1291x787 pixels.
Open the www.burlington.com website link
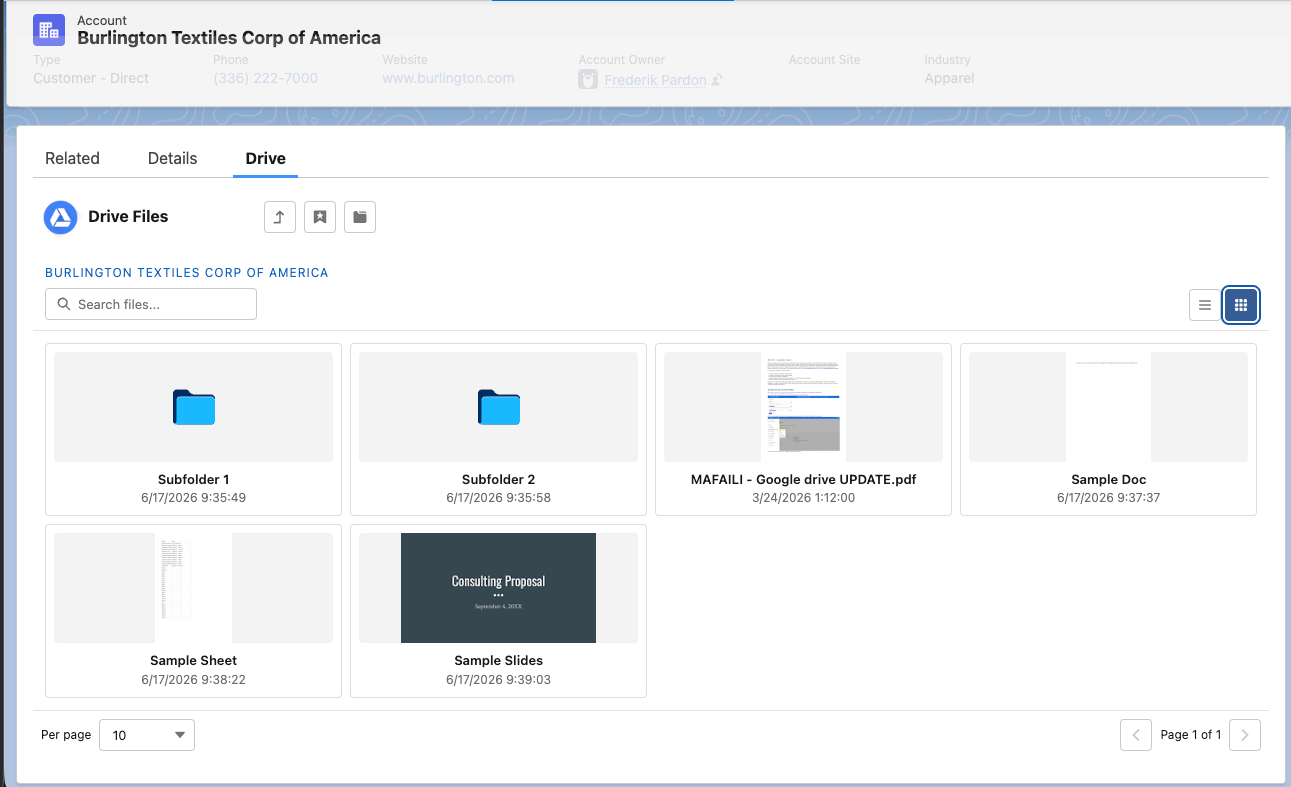pyautogui.click(x=448, y=78)
